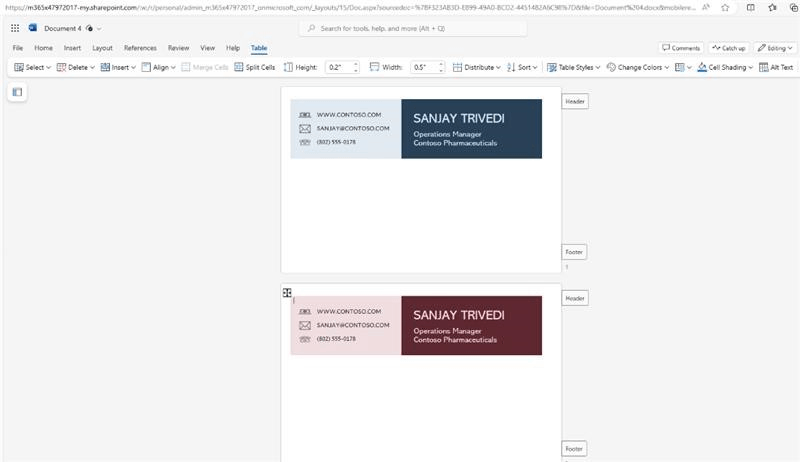
Task: Switch to the View tab
Action: click(x=207, y=48)
